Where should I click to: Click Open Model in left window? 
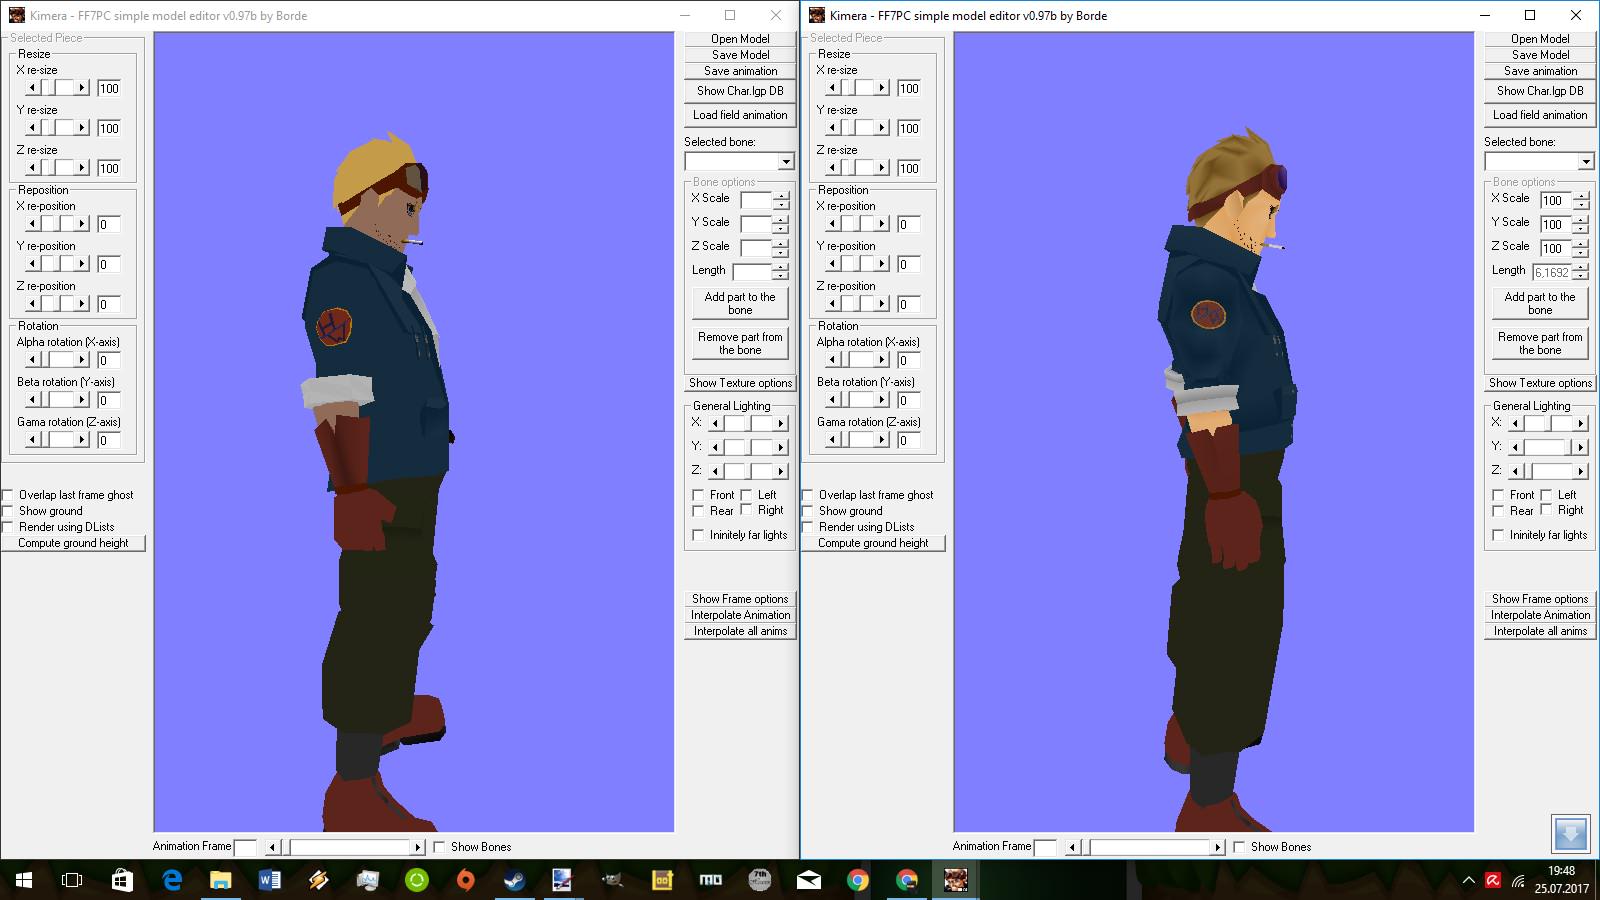(x=740, y=39)
